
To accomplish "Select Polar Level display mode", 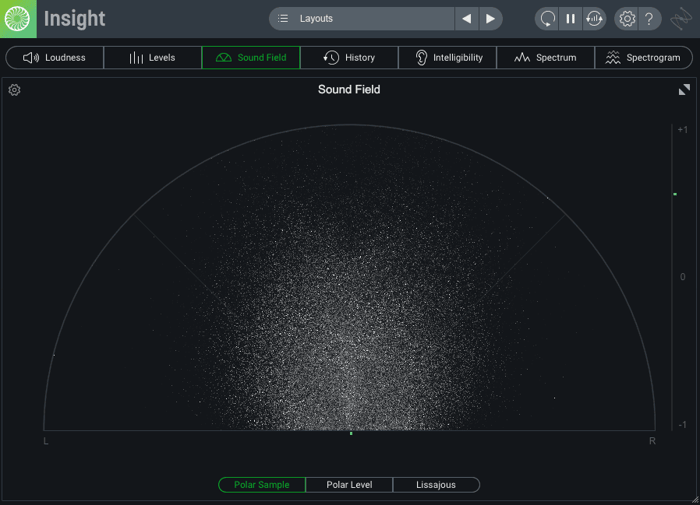I will (x=349, y=485).
